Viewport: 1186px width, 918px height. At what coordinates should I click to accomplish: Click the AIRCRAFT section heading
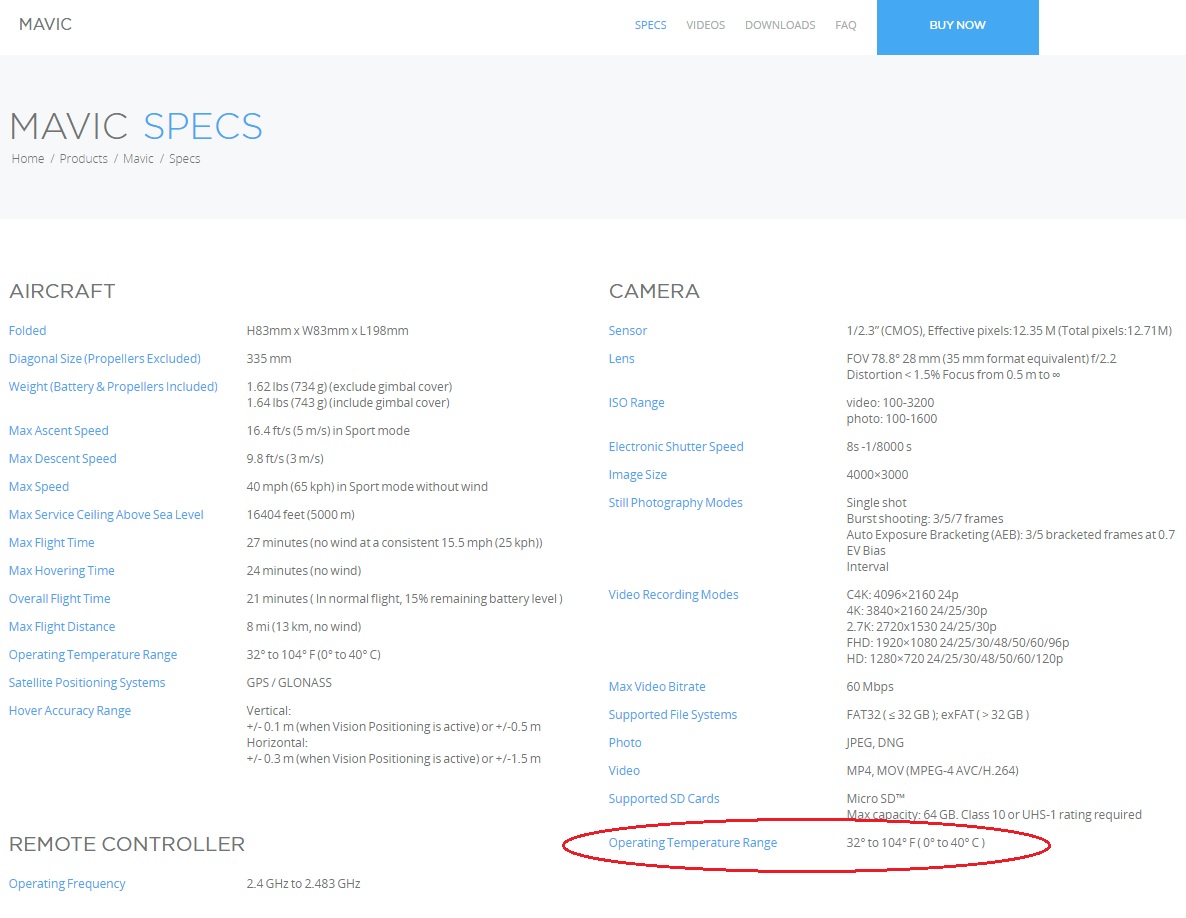coord(62,291)
